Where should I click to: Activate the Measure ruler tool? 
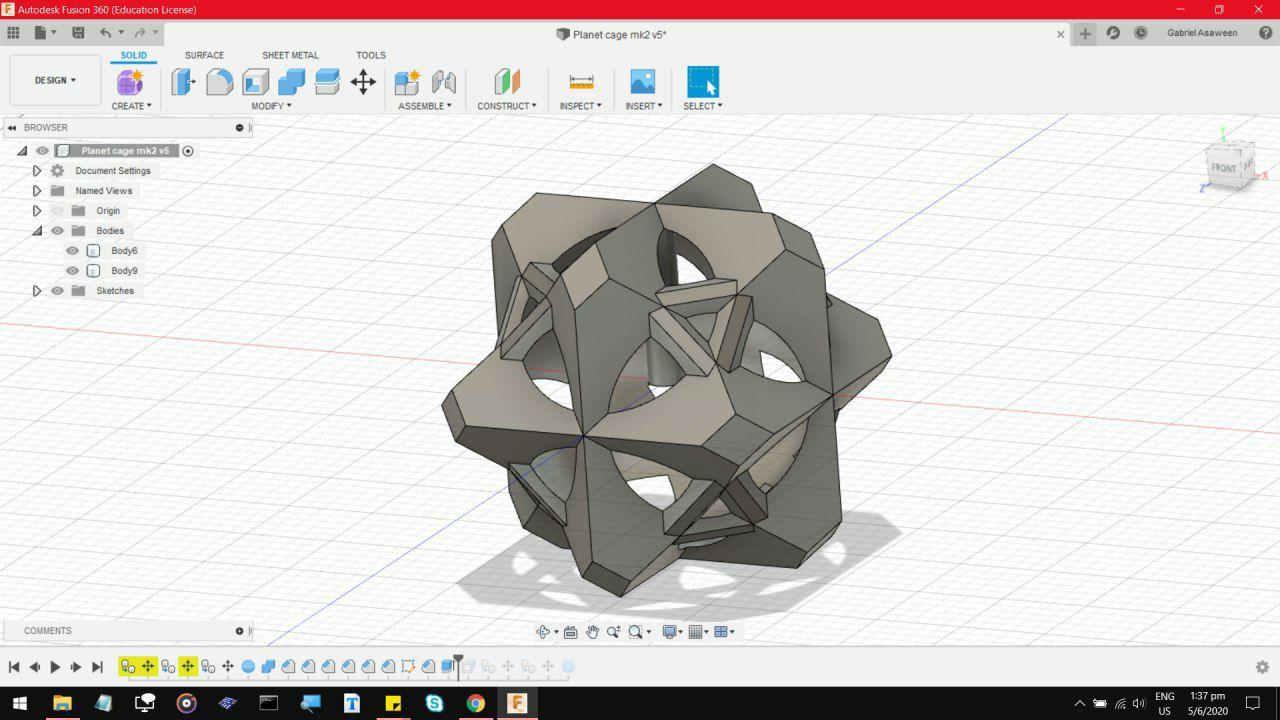click(x=581, y=82)
